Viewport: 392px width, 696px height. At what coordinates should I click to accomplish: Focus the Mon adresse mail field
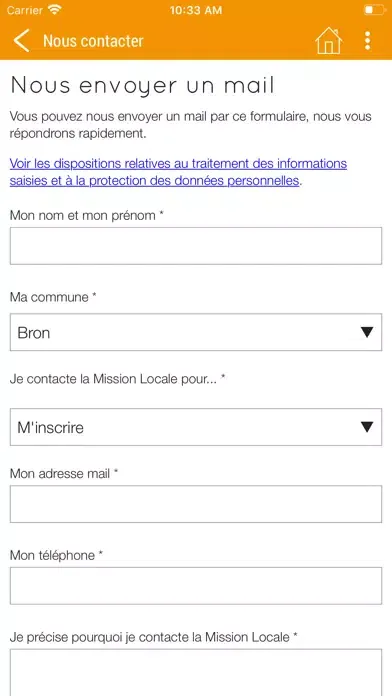point(196,504)
